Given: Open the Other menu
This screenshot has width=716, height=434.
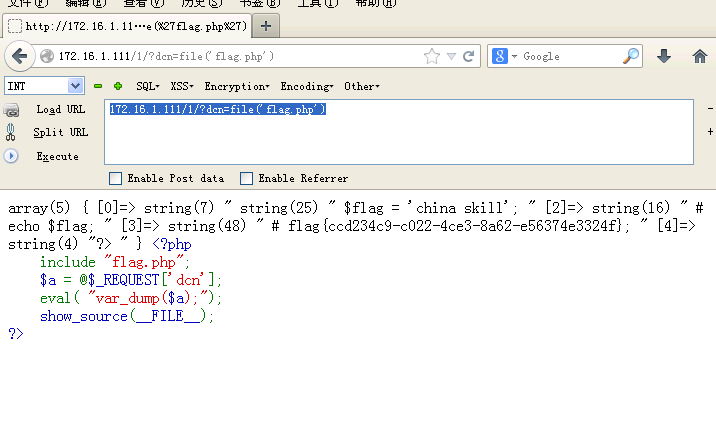Looking at the screenshot, I should point(362,86).
